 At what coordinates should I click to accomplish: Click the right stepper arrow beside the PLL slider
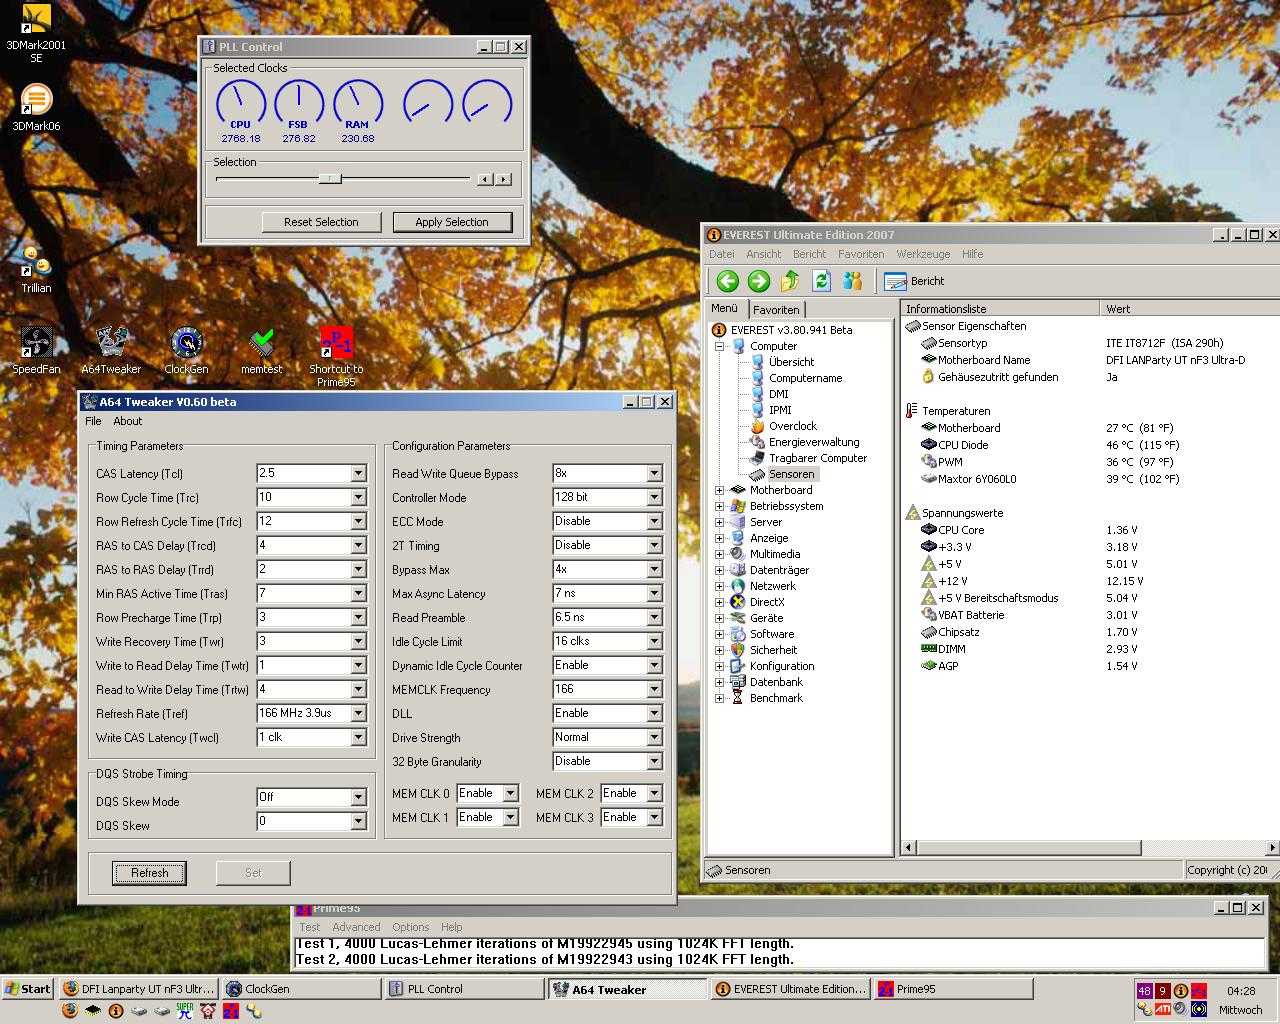(503, 179)
